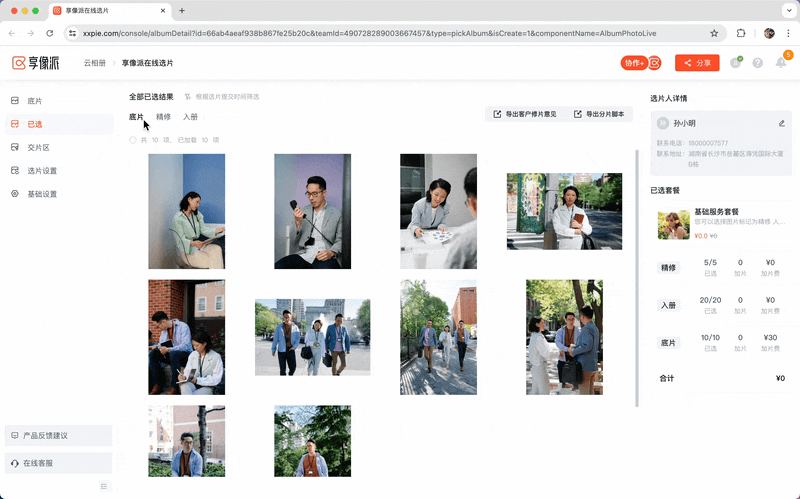Viewport: 800px width, 499px height.
Task: Switch to the 精修 tab
Action: (x=163, y=117)
